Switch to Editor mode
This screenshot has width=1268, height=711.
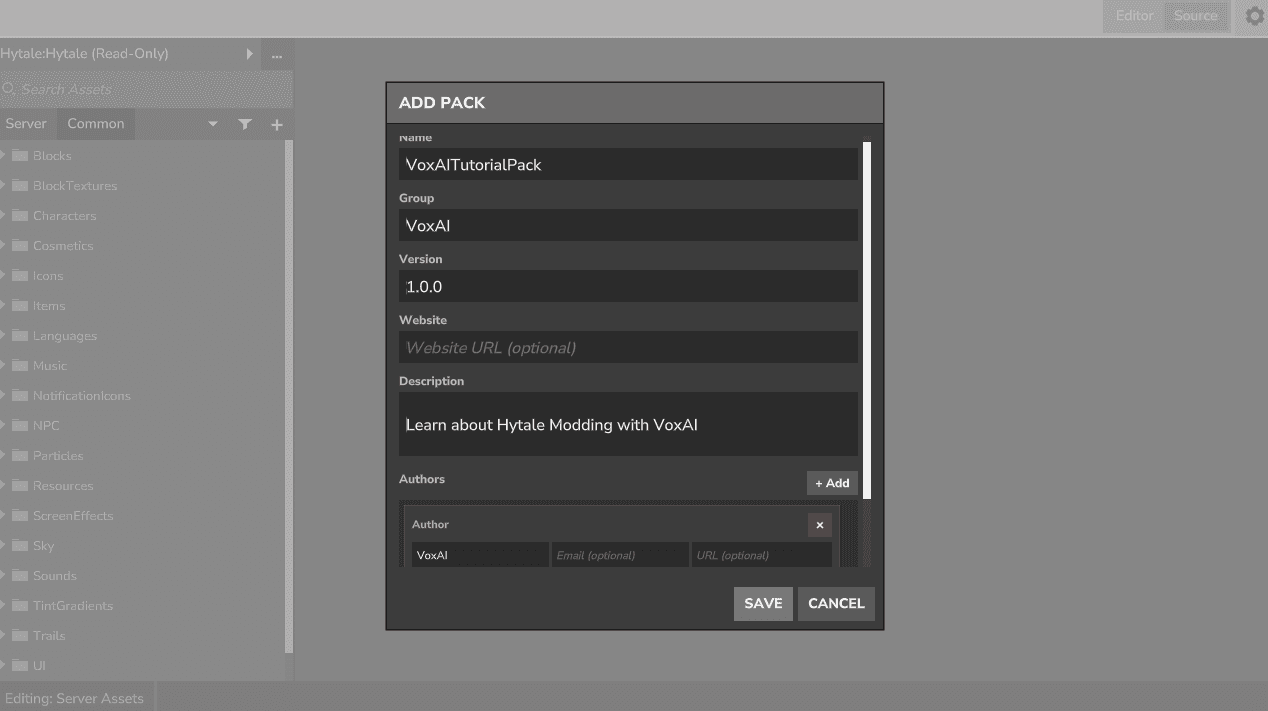[1134, 16]
